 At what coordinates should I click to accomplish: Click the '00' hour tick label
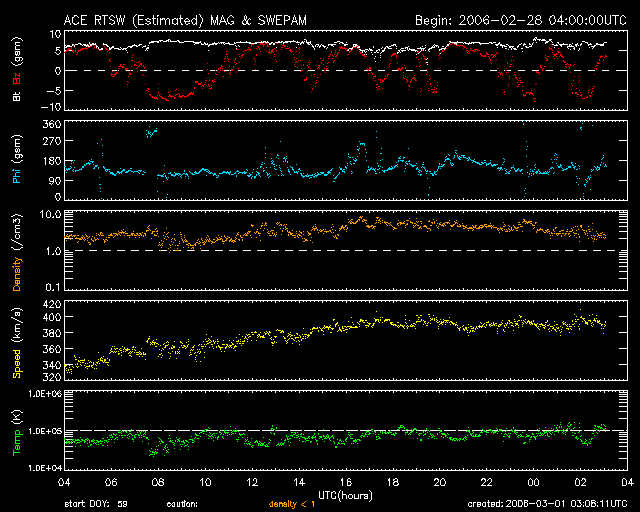(533, 483)
